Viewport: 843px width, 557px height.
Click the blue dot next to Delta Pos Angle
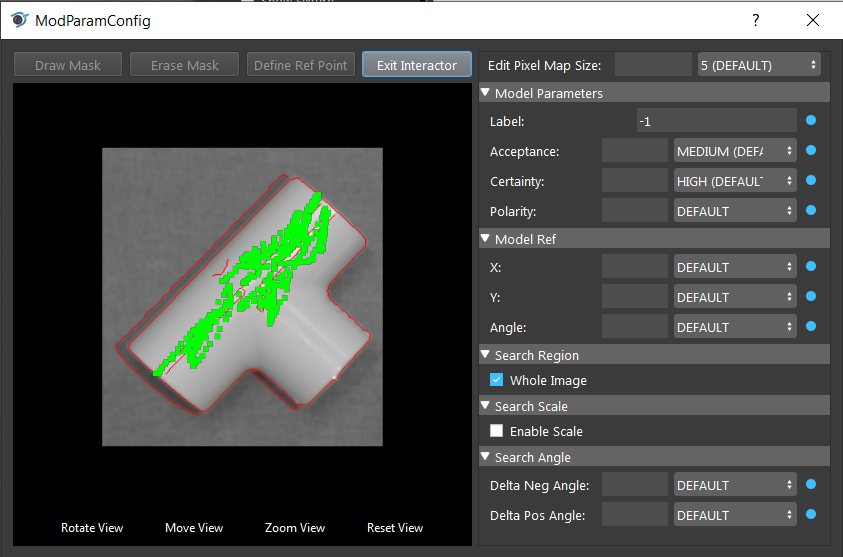(811, 515)
